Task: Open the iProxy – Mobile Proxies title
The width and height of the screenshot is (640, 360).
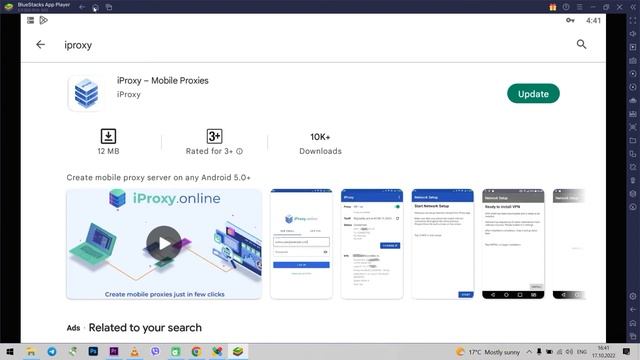Action: click(x=162, y=80)
